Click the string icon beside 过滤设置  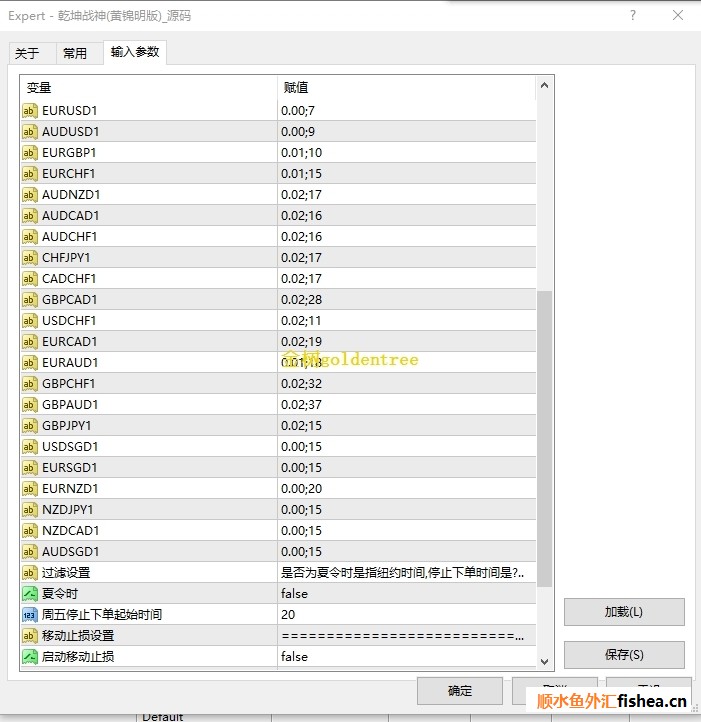(30, 573)
